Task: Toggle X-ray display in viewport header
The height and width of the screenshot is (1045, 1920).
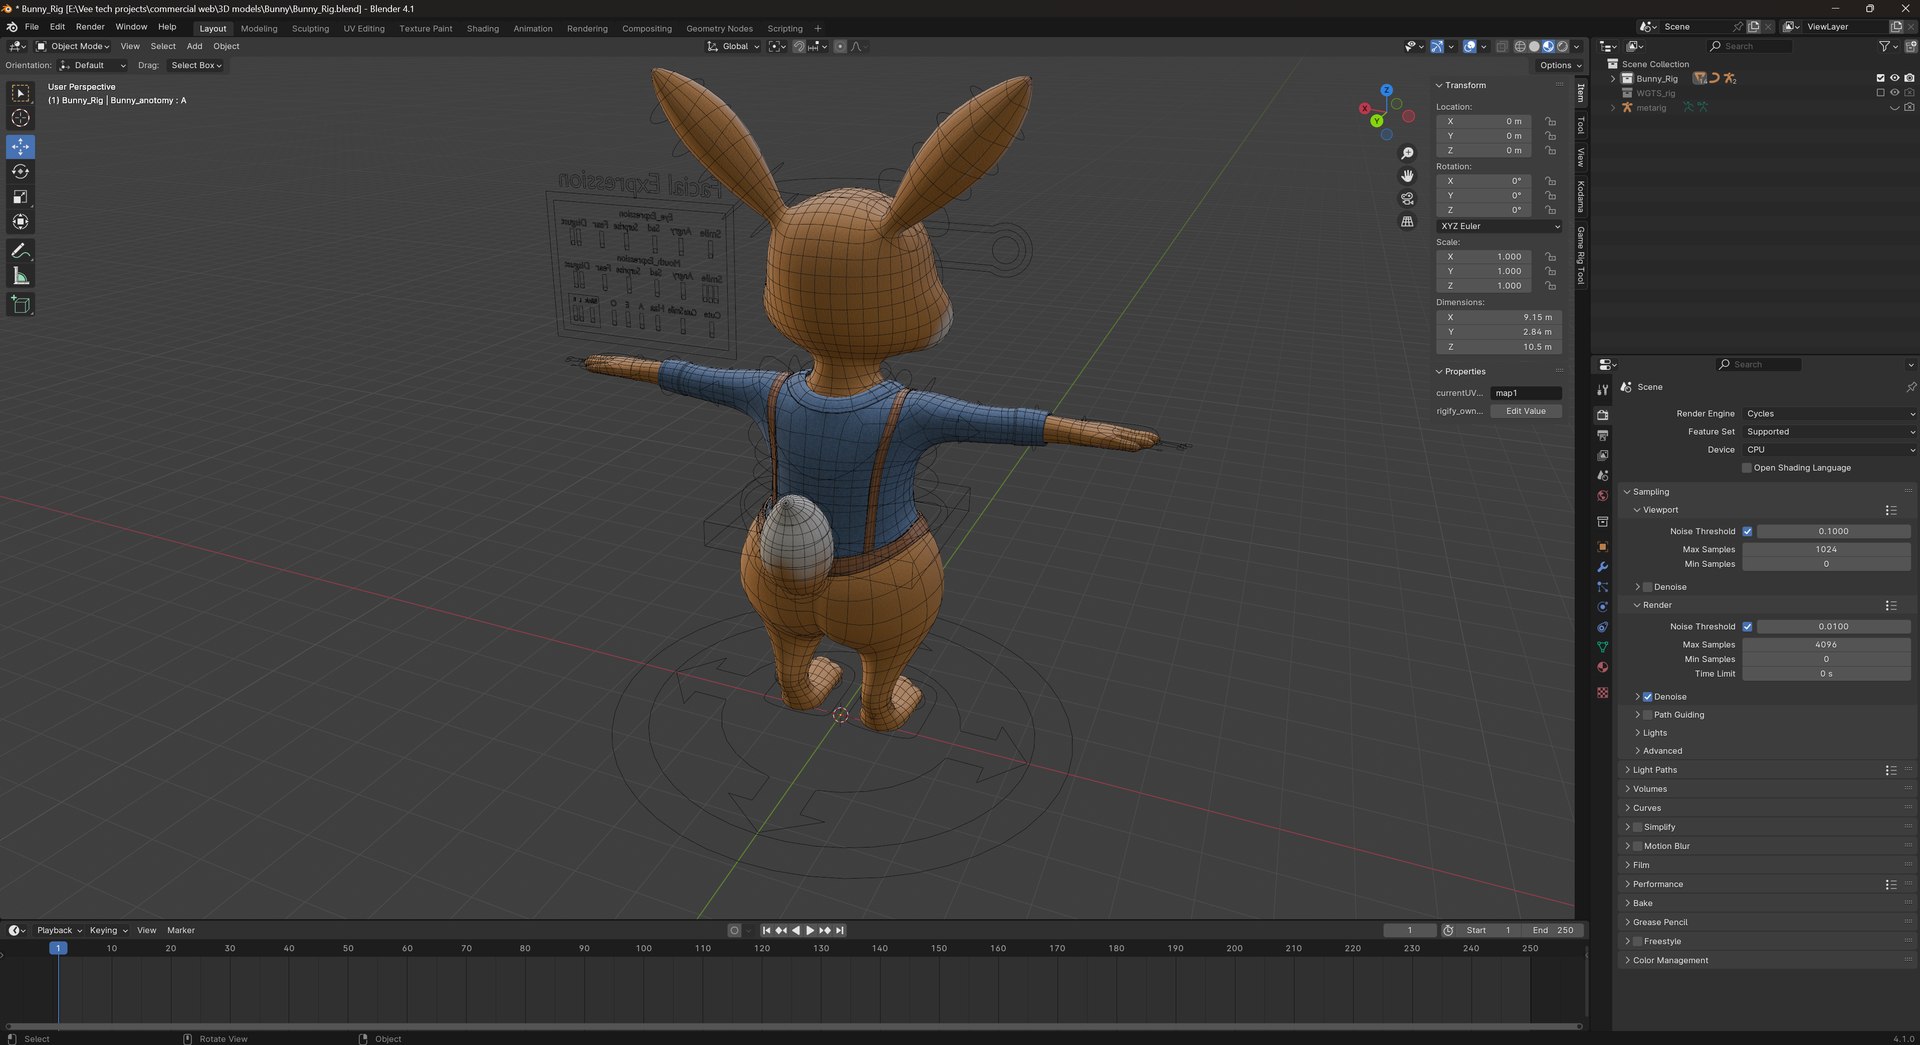Action: click(x=1502, y=46)
